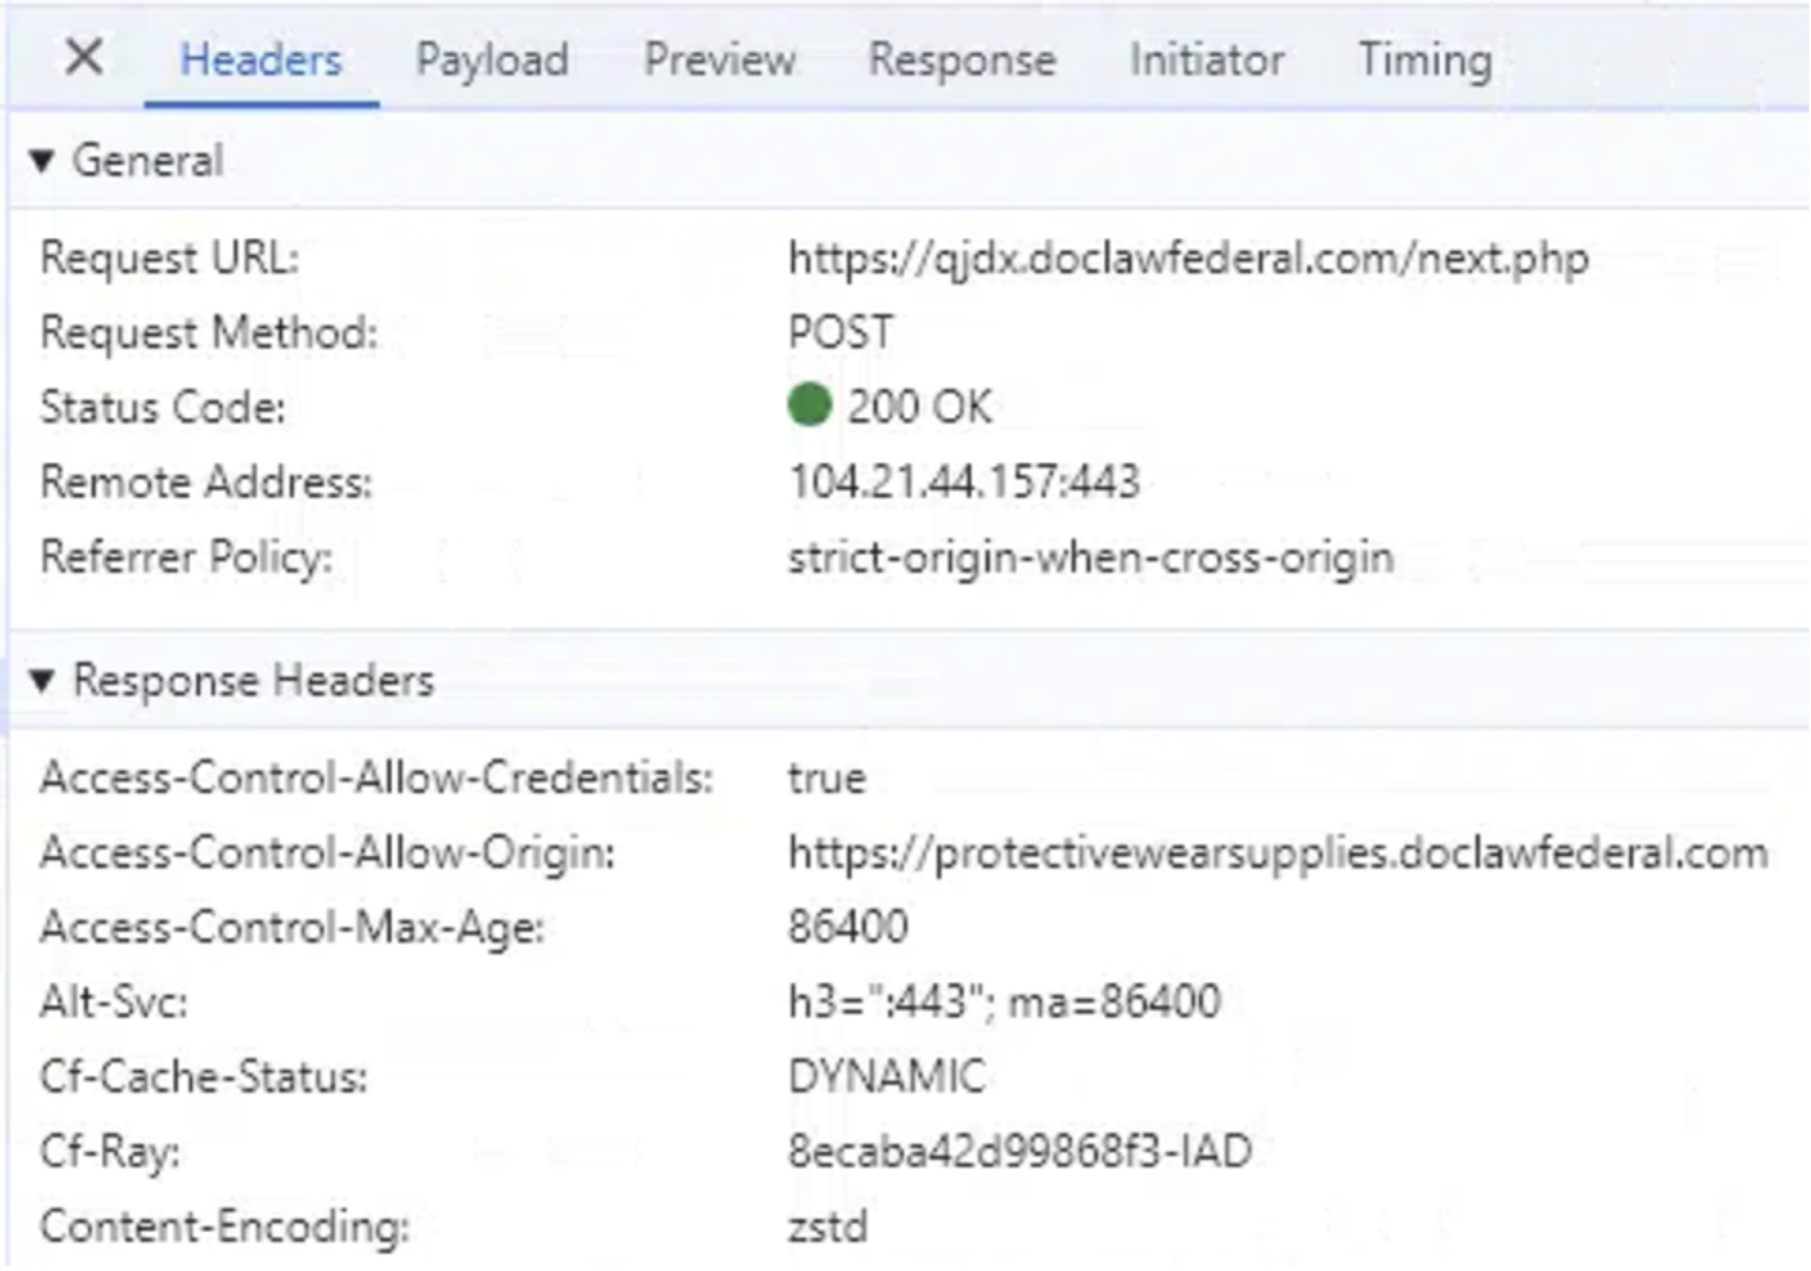The width and height of the screenshot is (1811, 1271).
Task: Click the Cf-Cache-Status DYNAMIC value
Action: (x=886, y=1077)
